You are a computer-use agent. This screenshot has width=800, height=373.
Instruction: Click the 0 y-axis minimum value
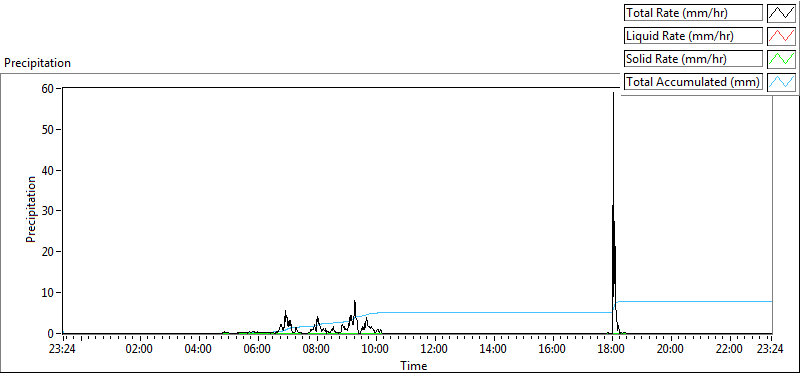tap(52, 334)
